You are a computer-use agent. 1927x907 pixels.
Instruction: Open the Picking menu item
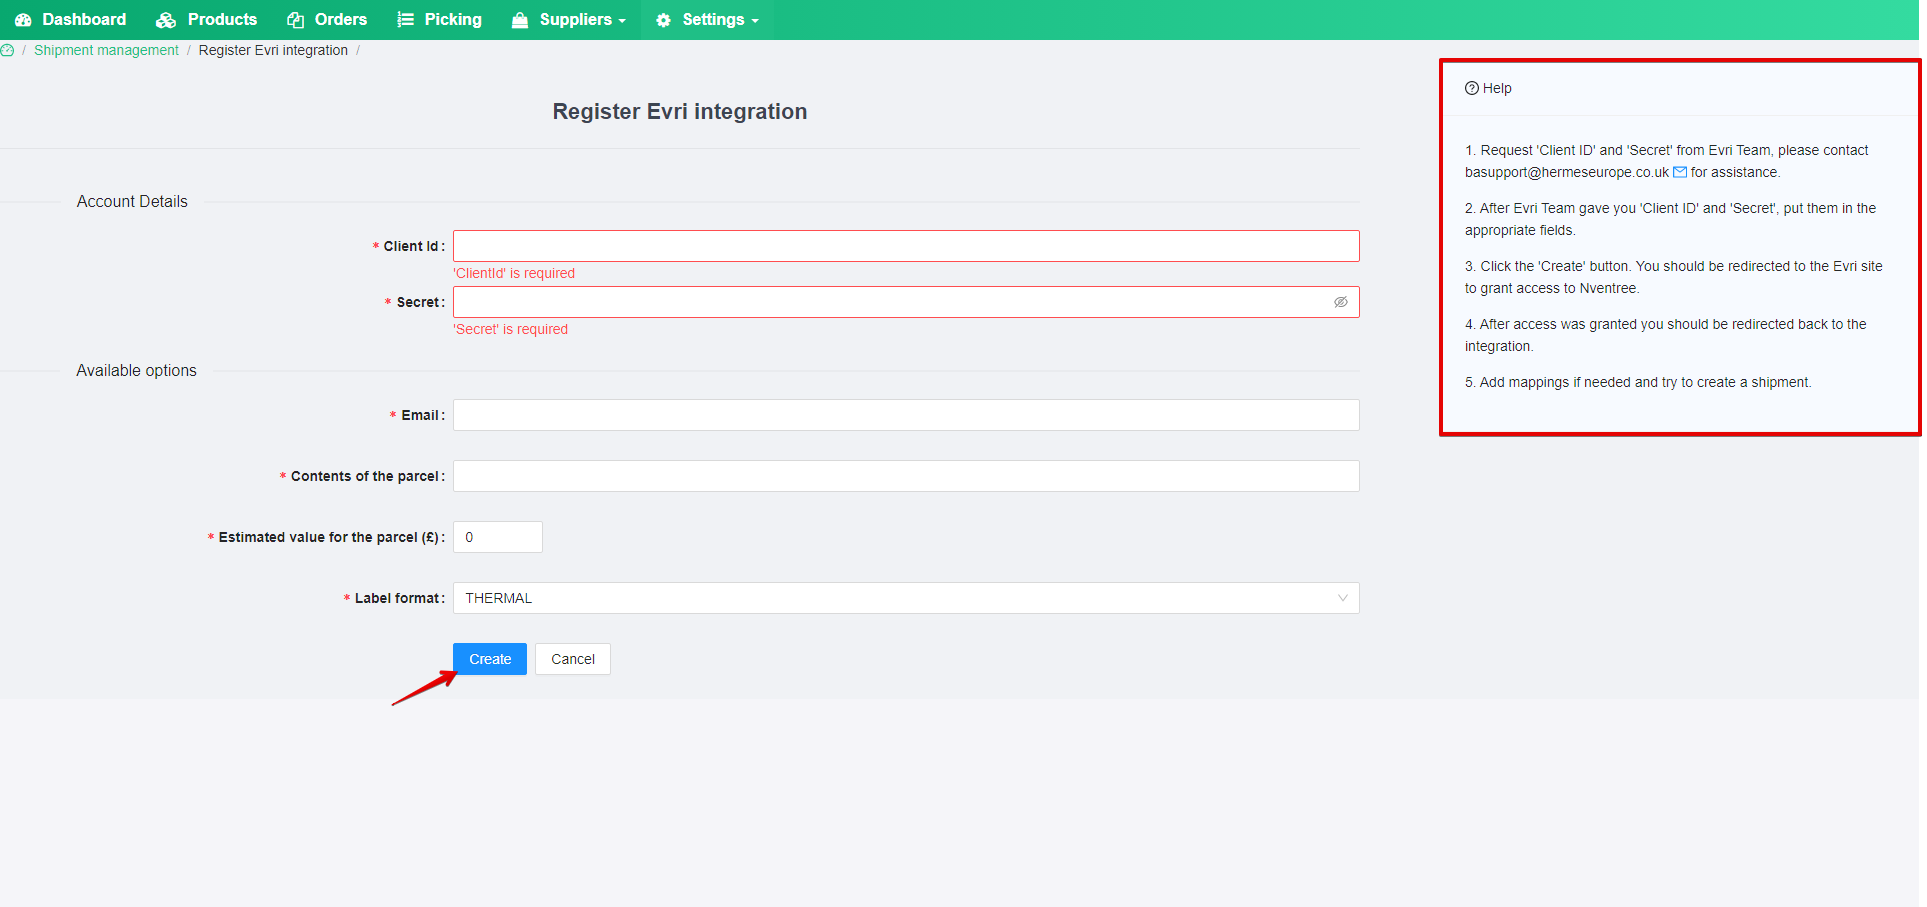[439, 20]
